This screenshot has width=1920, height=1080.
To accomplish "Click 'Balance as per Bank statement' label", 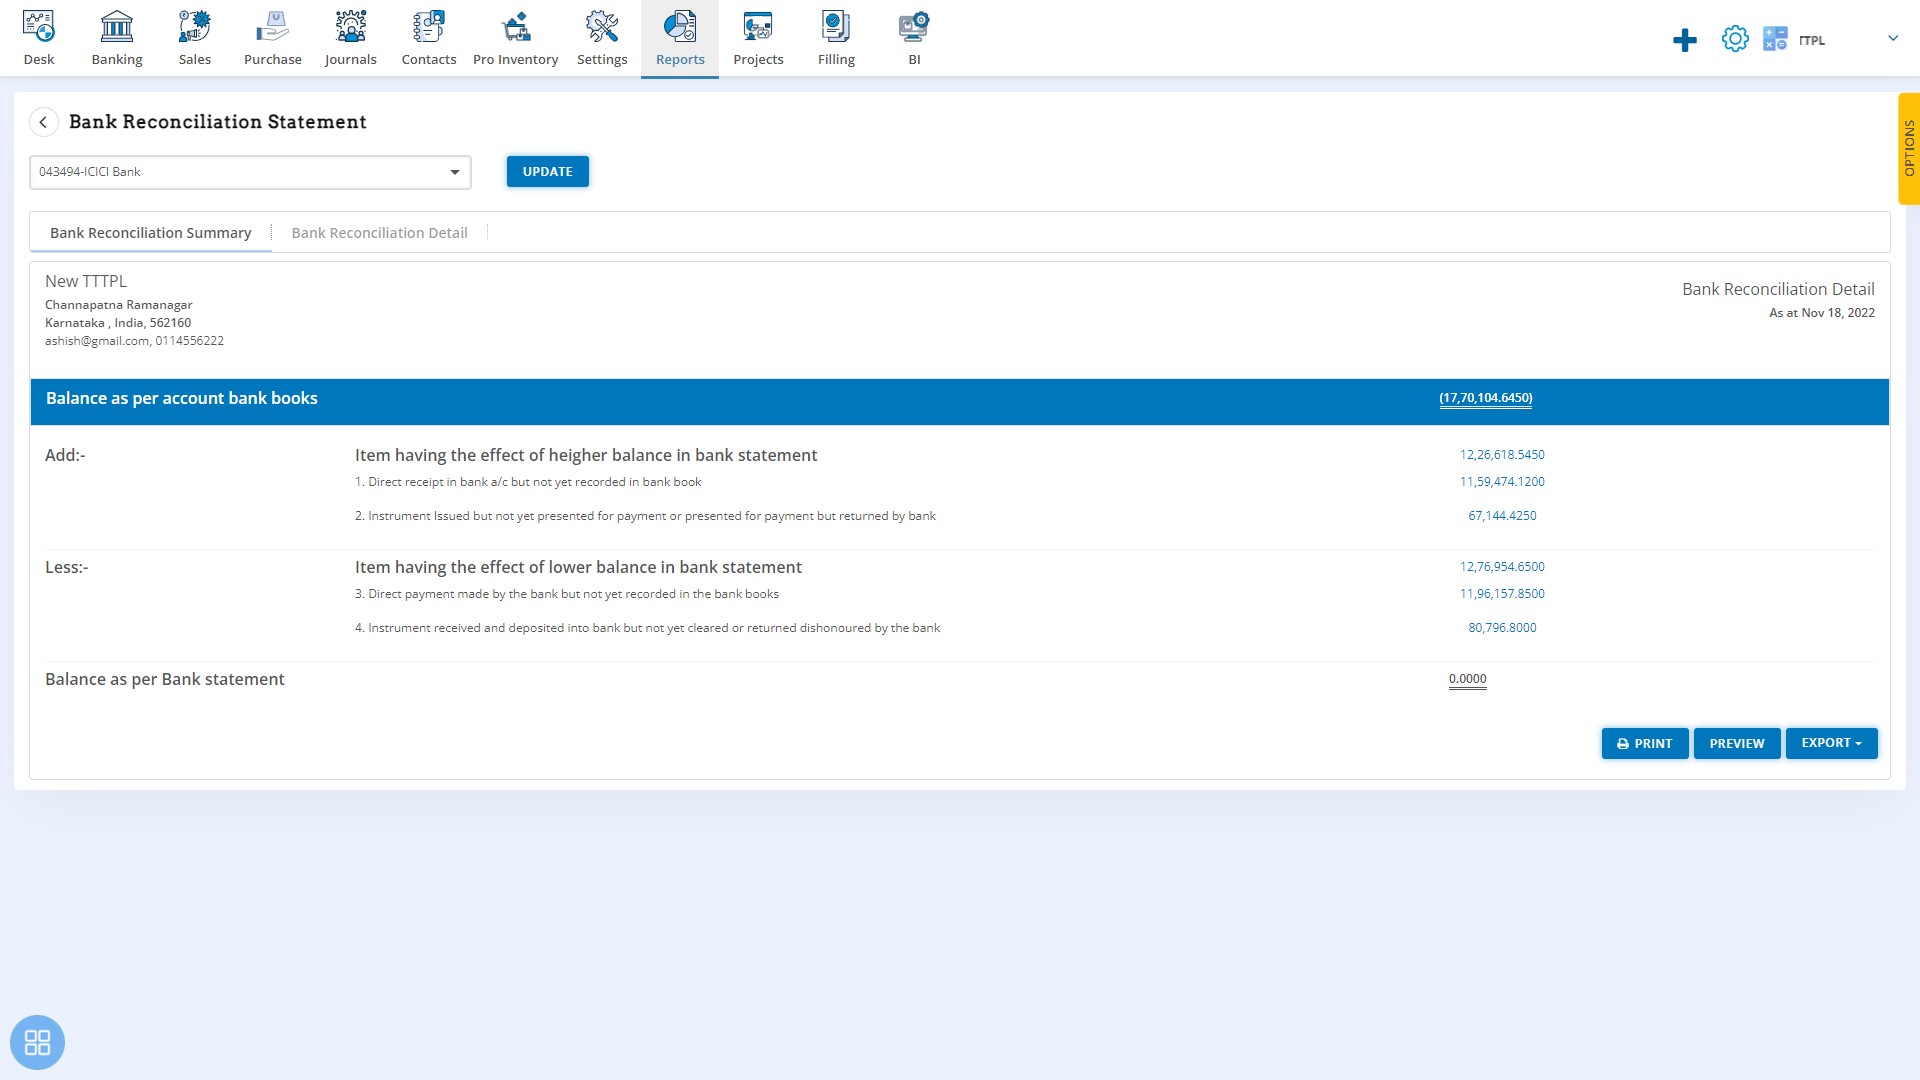I will tap(165, 679).
